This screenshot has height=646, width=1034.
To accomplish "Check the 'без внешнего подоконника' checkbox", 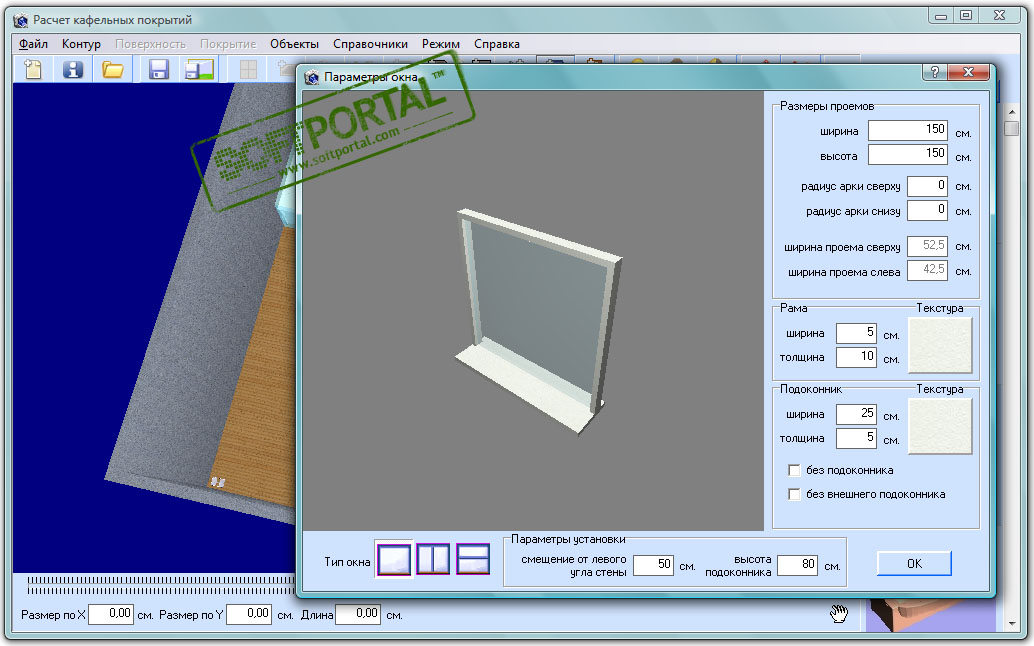I will pos(795,494).
